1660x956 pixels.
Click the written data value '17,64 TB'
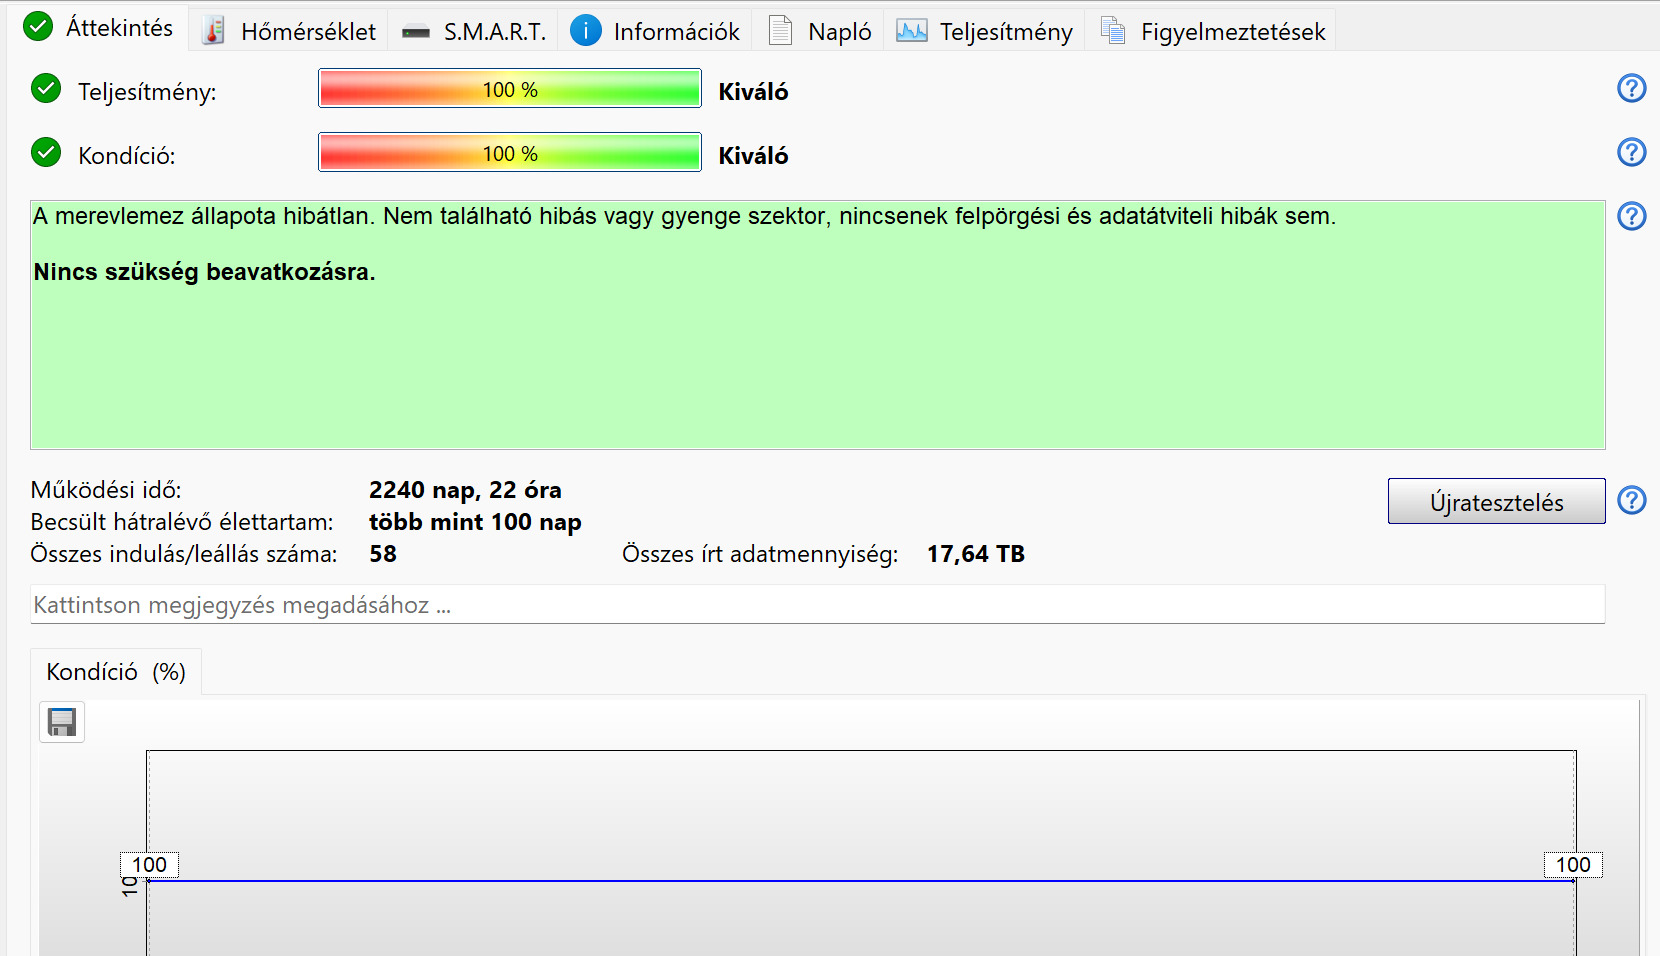click(976, 554)
